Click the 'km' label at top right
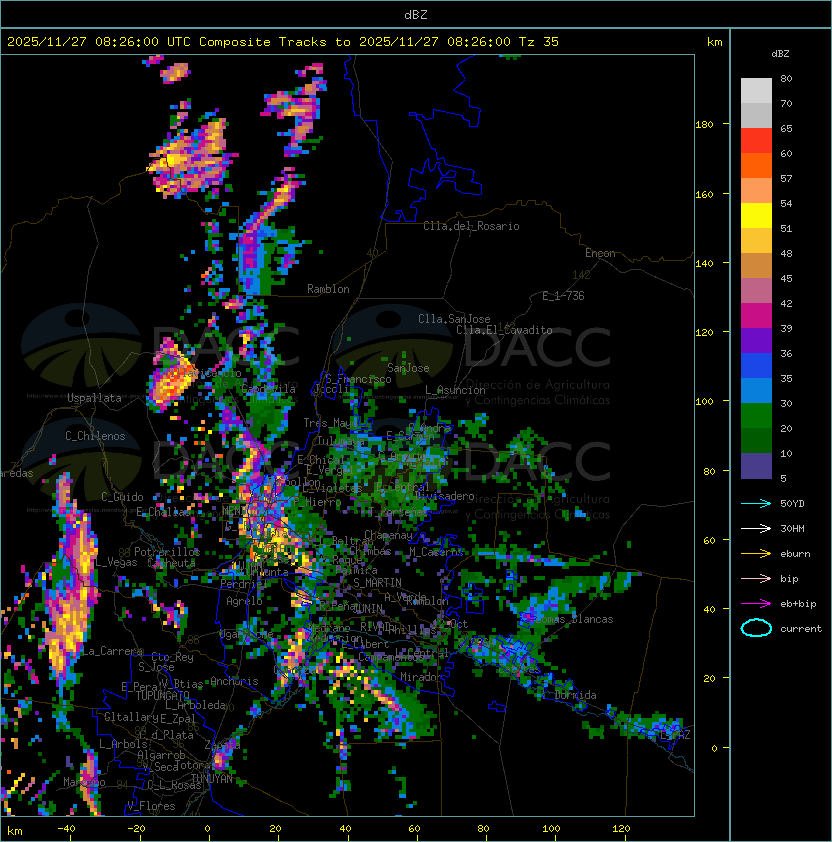This screenshot has width=832, height=842. [714, 42]
